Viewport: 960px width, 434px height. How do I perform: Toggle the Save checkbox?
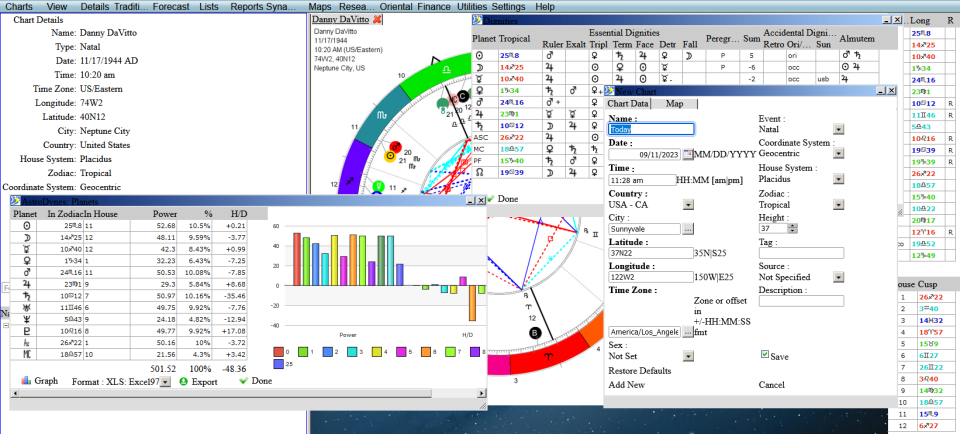point(765,354)
